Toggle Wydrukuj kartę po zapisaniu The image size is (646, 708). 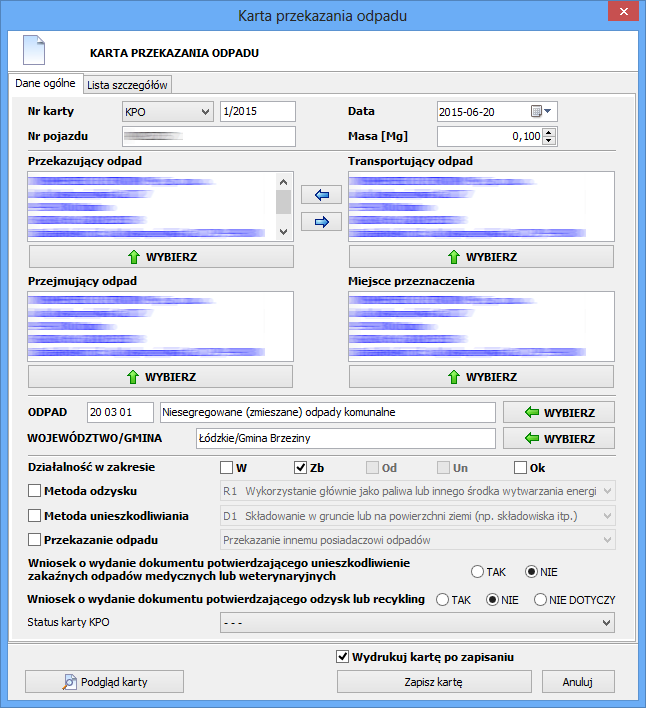pos(343,657)
